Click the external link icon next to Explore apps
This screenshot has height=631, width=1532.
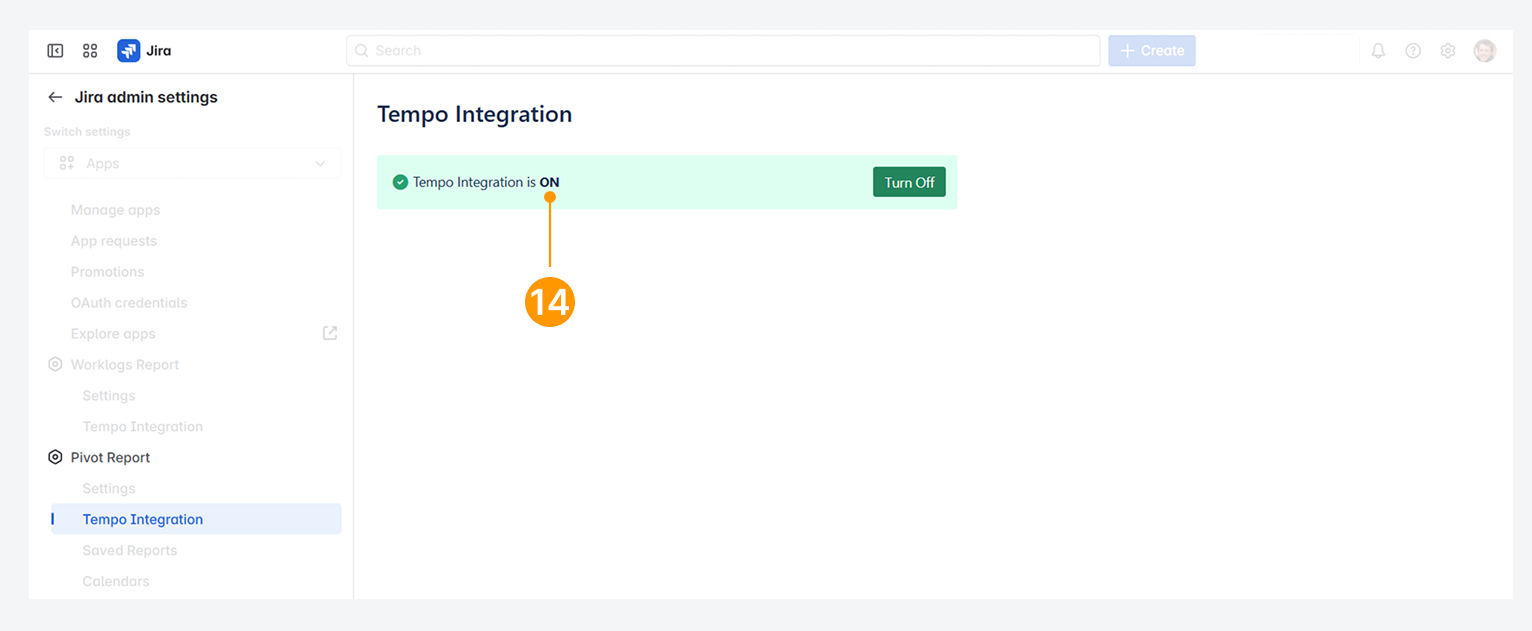(x=330, y=333)
